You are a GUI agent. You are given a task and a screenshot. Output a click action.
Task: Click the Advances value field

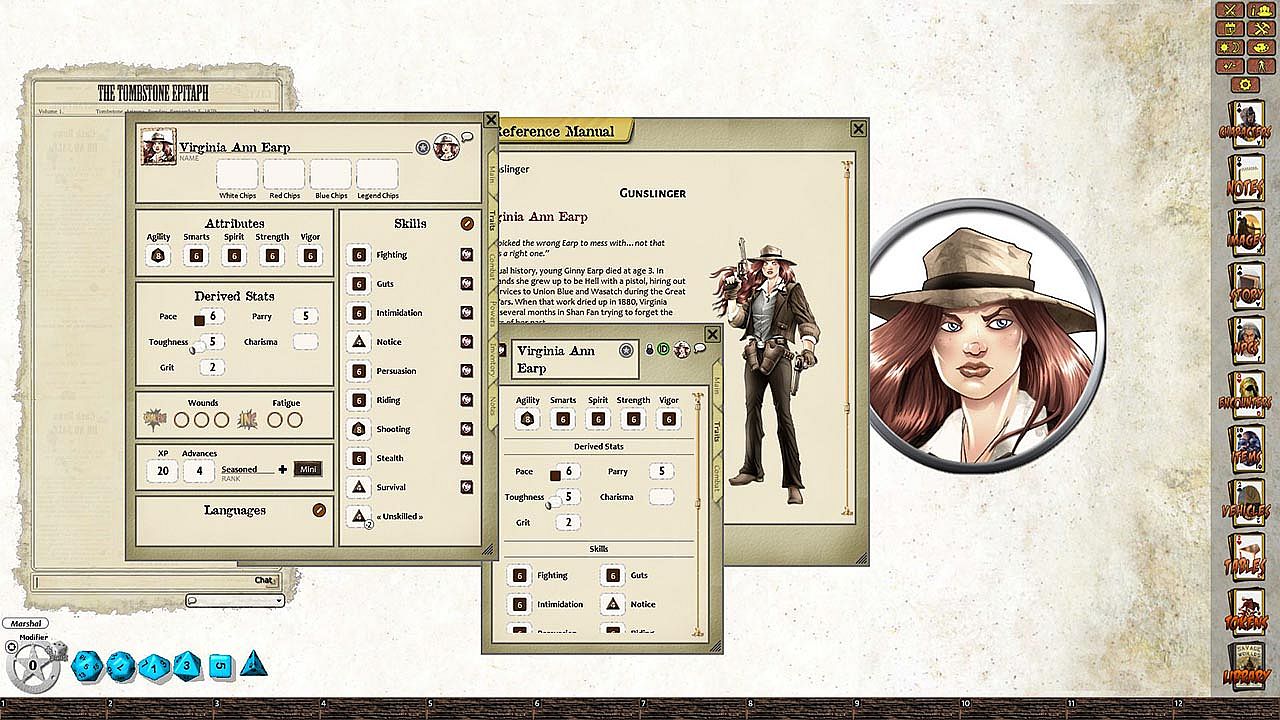click(x=200, y=471)
